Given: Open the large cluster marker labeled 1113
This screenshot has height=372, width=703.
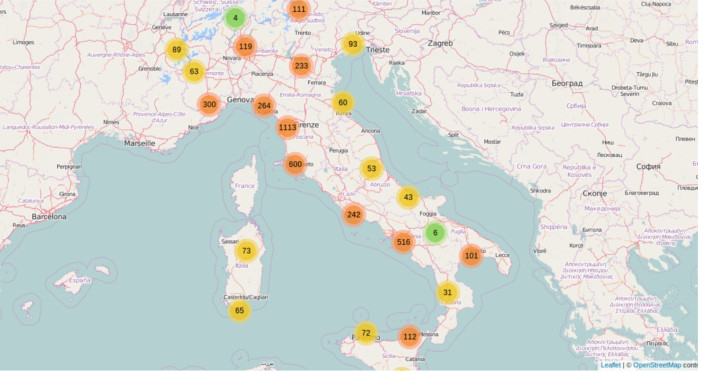Looking at the screenshot, I should 287,127.
